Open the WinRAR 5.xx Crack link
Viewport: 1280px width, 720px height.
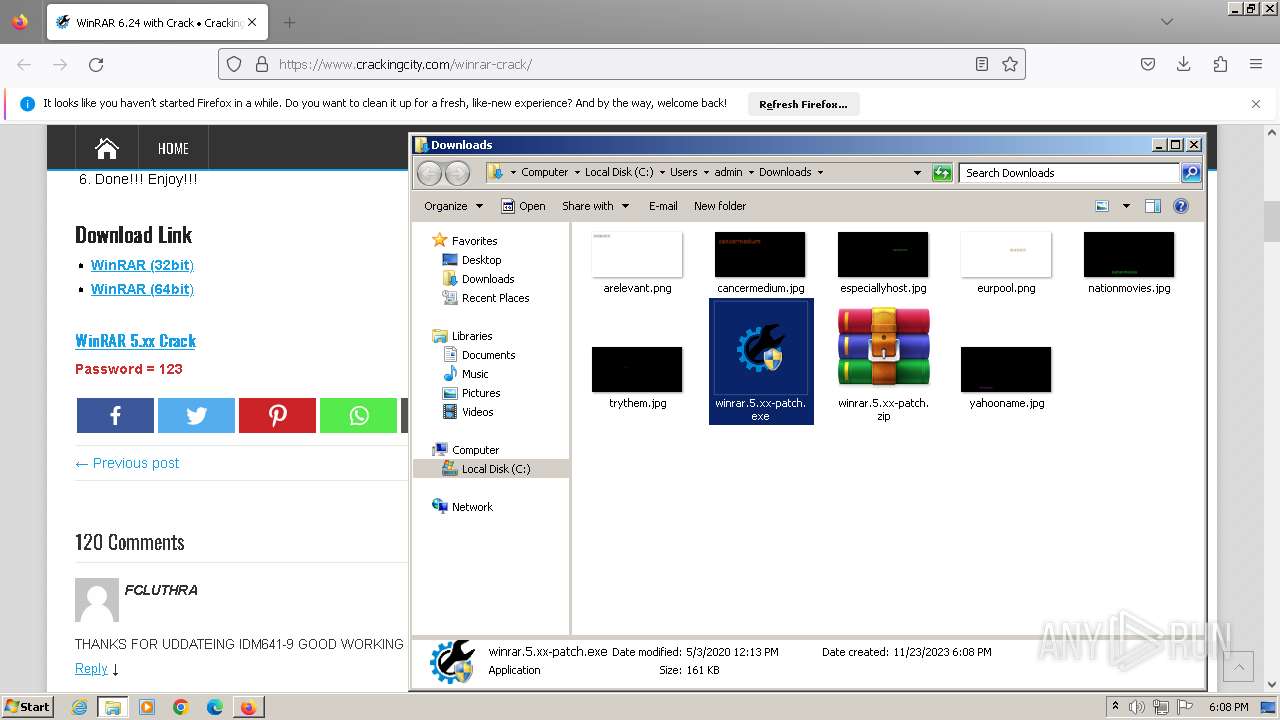click(x=135, y=341)
